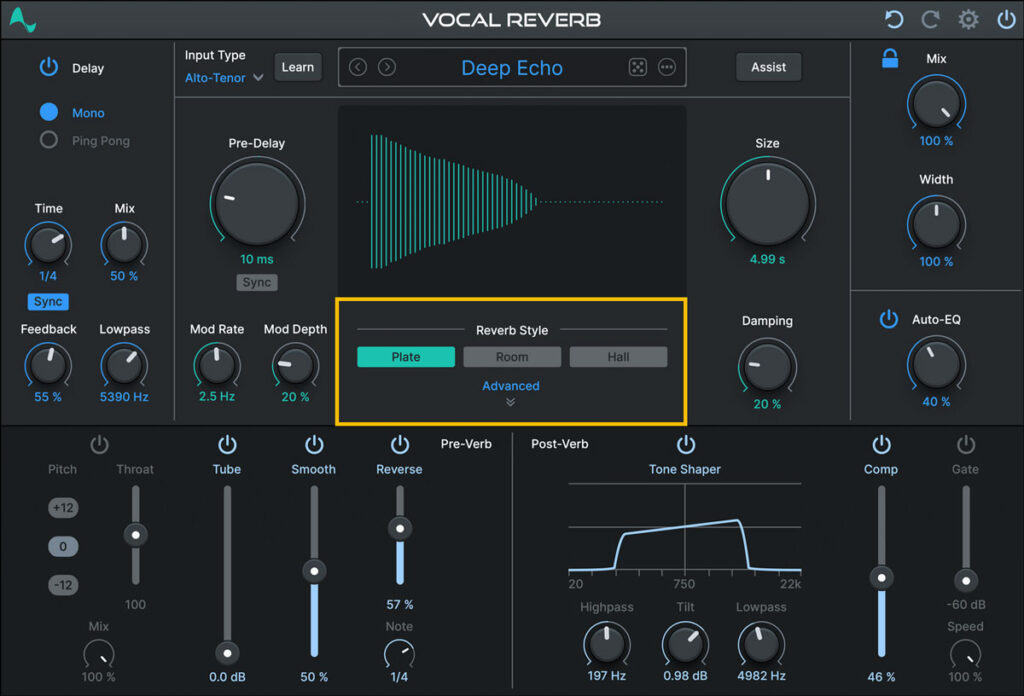
Task: Open the Alto-Tenor input type dropdown
Action: tap(224, 78)
